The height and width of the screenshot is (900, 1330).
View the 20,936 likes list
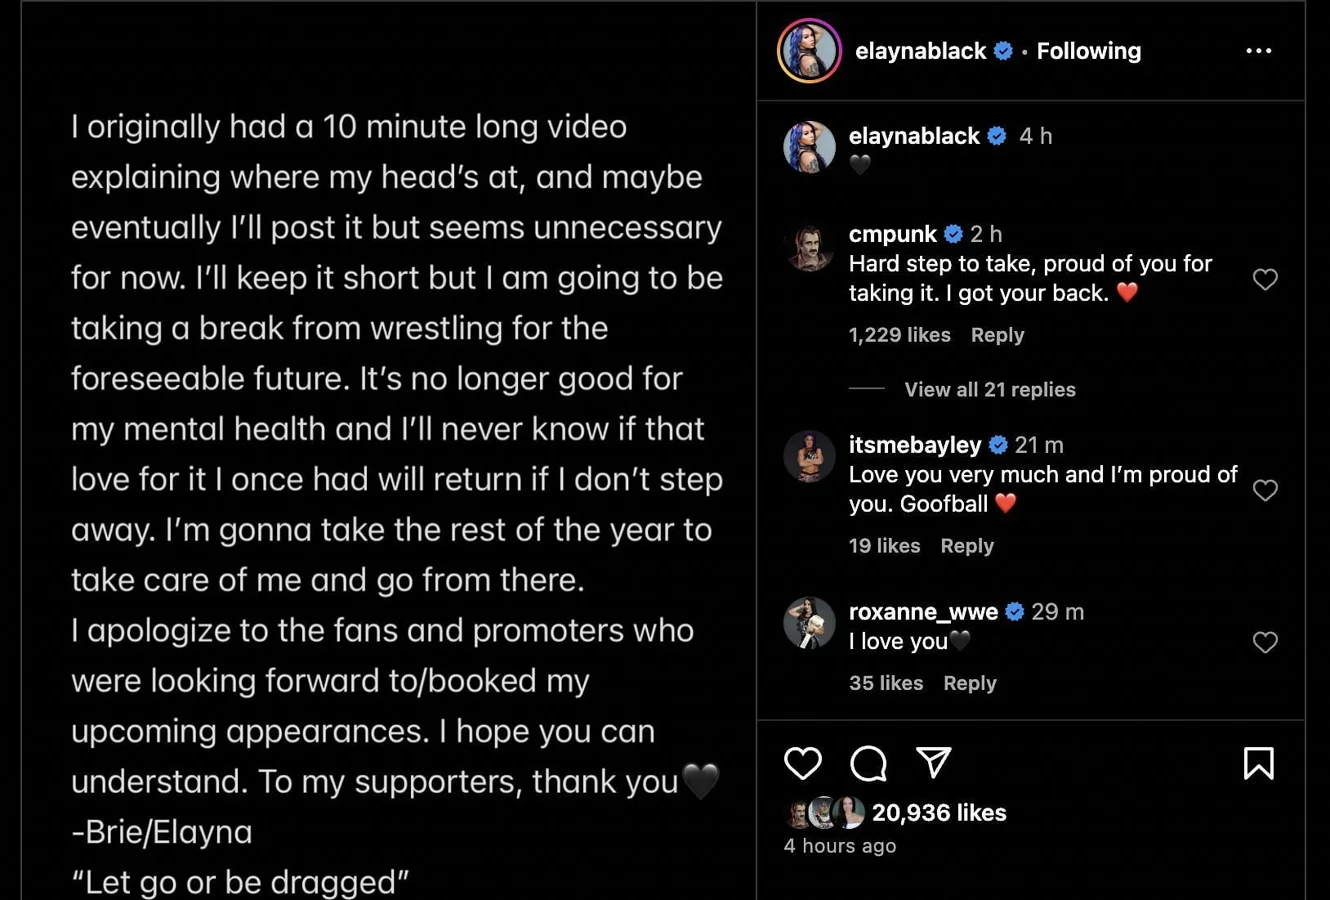[938, 813]
